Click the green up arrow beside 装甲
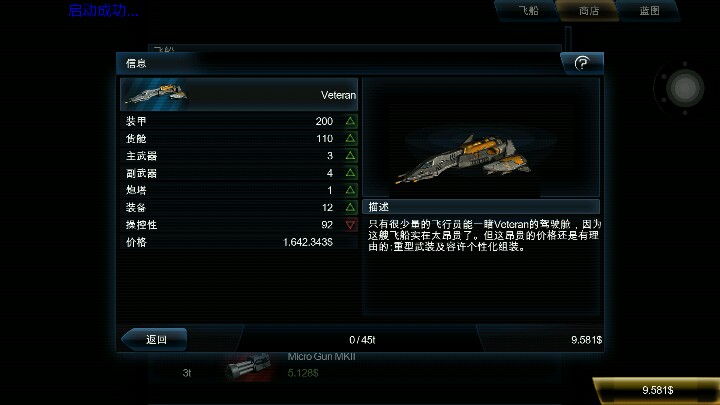 click(x=350, y=121)
